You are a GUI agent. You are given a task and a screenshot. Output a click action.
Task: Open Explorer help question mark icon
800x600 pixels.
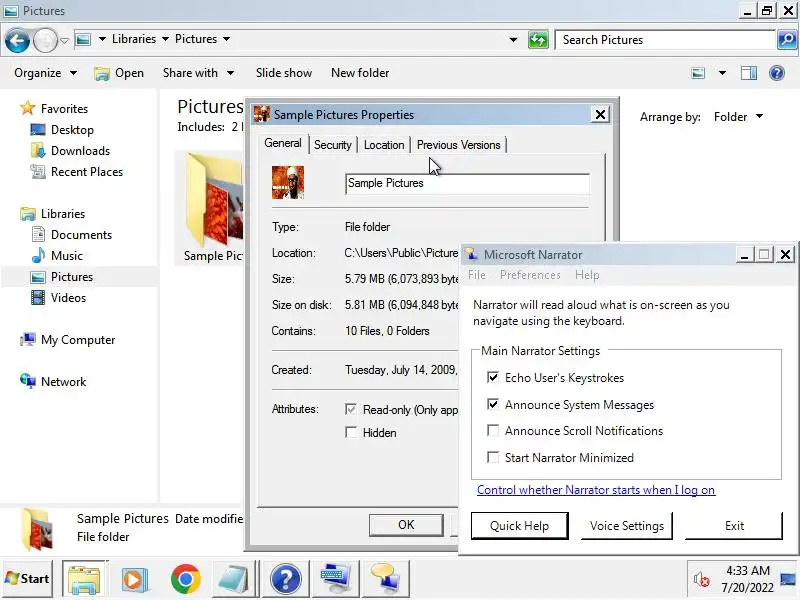tap(777, 73)
